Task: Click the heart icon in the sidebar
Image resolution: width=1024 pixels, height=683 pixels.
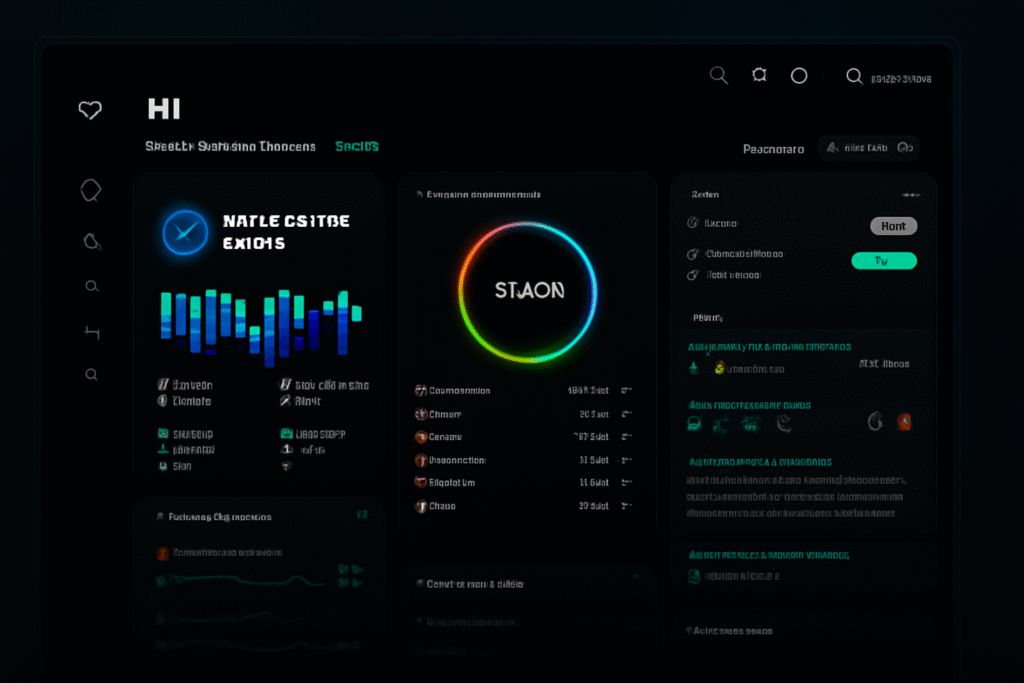Action: pos(90,111)
